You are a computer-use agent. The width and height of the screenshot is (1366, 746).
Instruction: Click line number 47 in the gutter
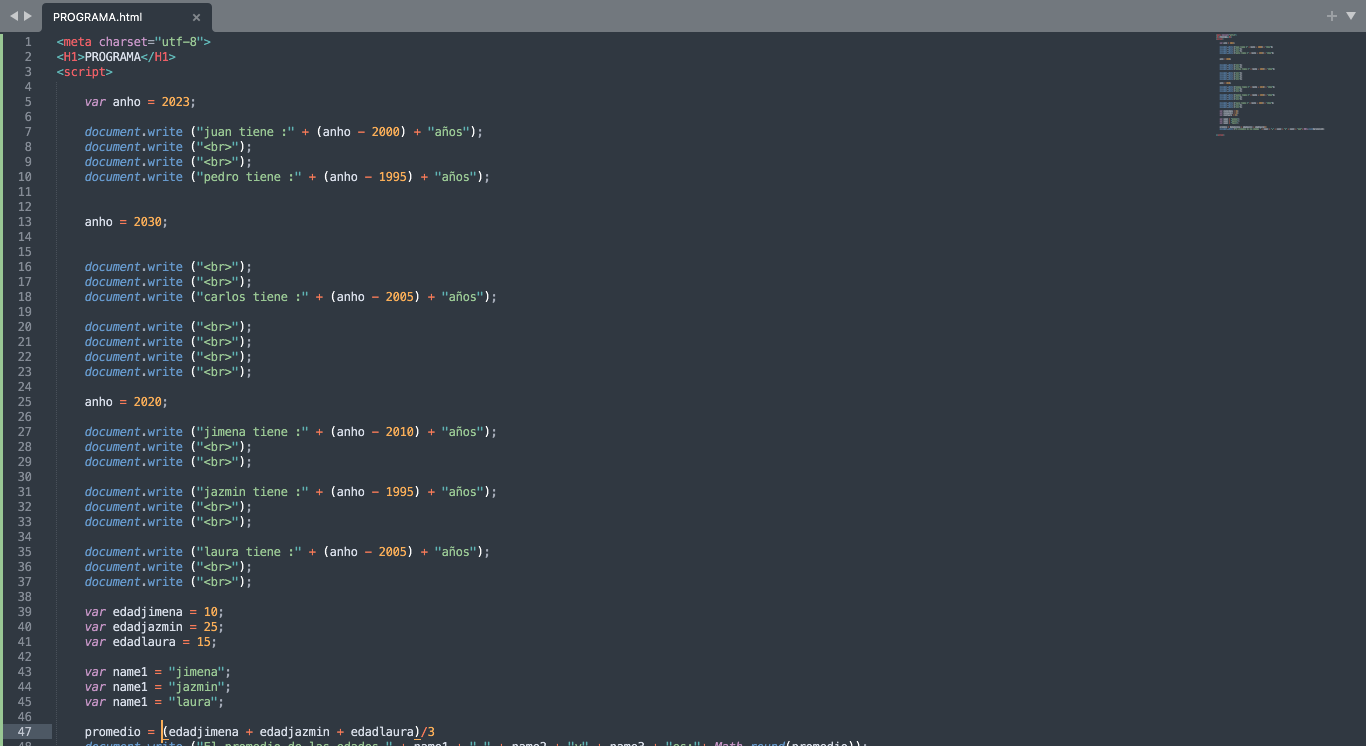[24, 732]
